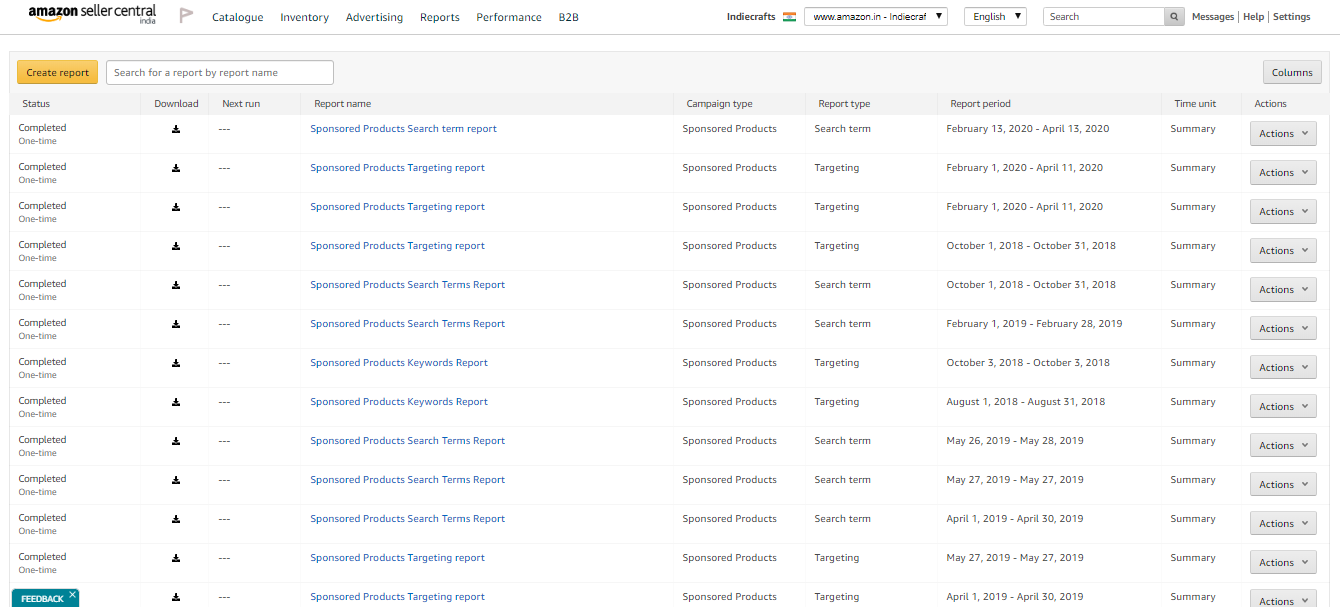Click the Next run column header
Screen dimensions: 1340x607
coord(241,104)
